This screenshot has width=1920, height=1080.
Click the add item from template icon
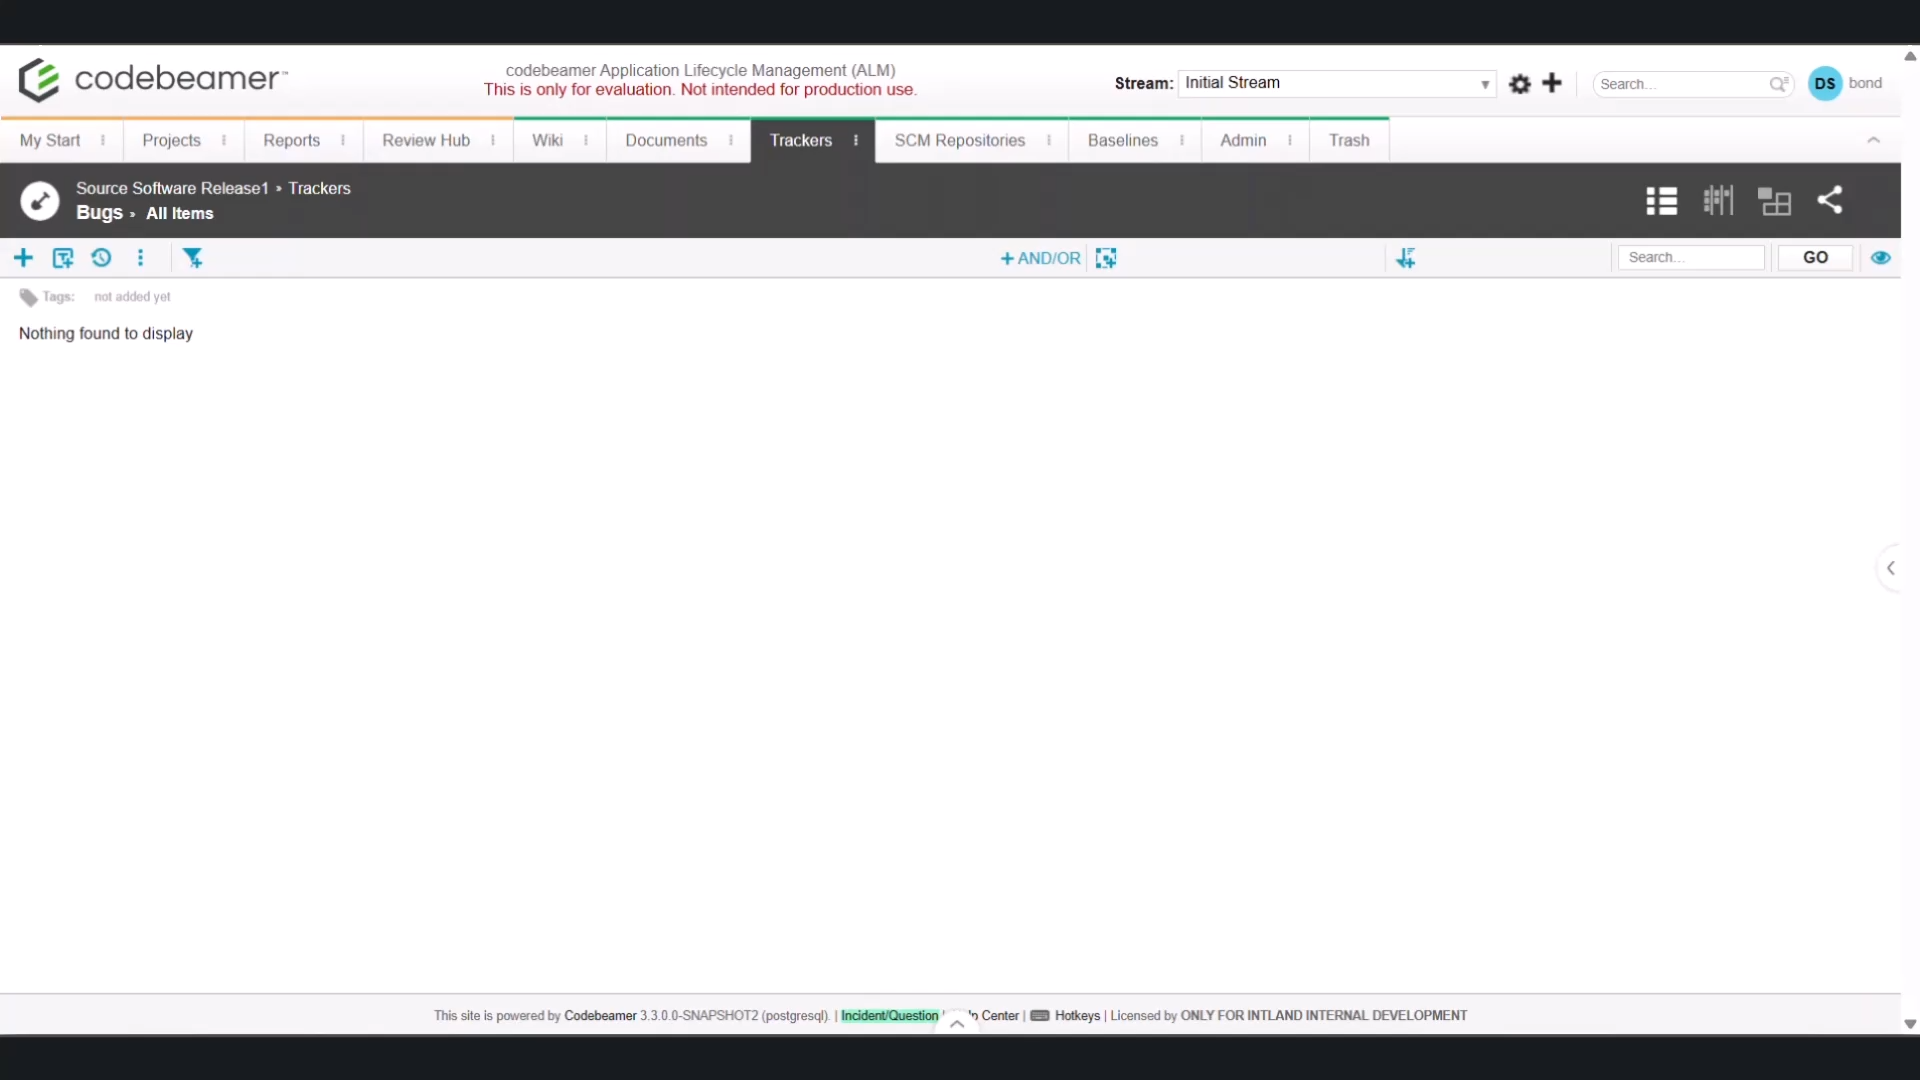point(63,258)
